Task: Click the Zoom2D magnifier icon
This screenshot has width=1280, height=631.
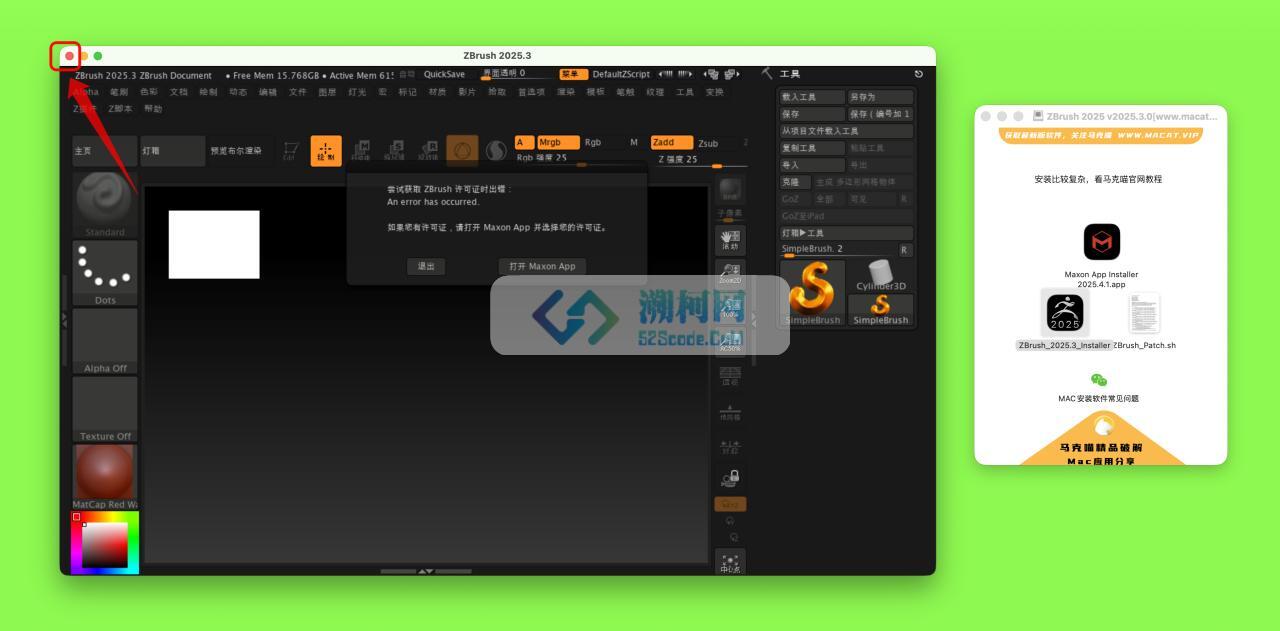Action: tap(730, 273)
